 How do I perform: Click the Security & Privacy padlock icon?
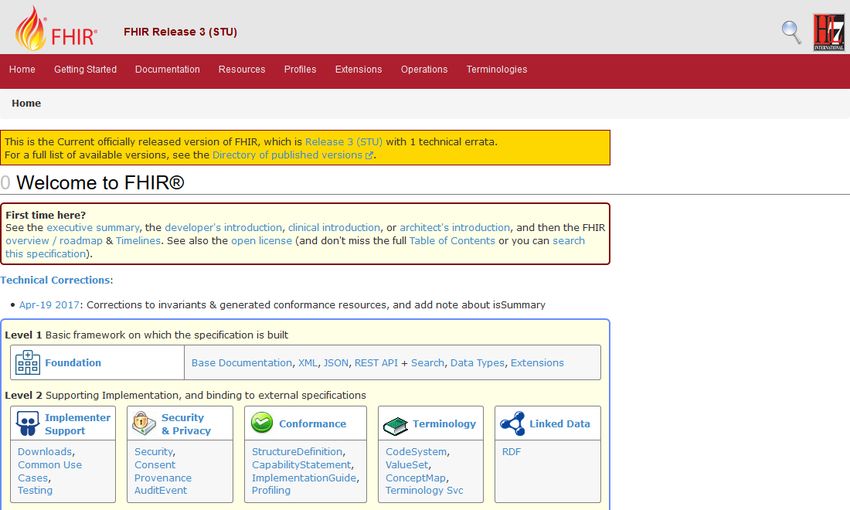coord(144,423)
